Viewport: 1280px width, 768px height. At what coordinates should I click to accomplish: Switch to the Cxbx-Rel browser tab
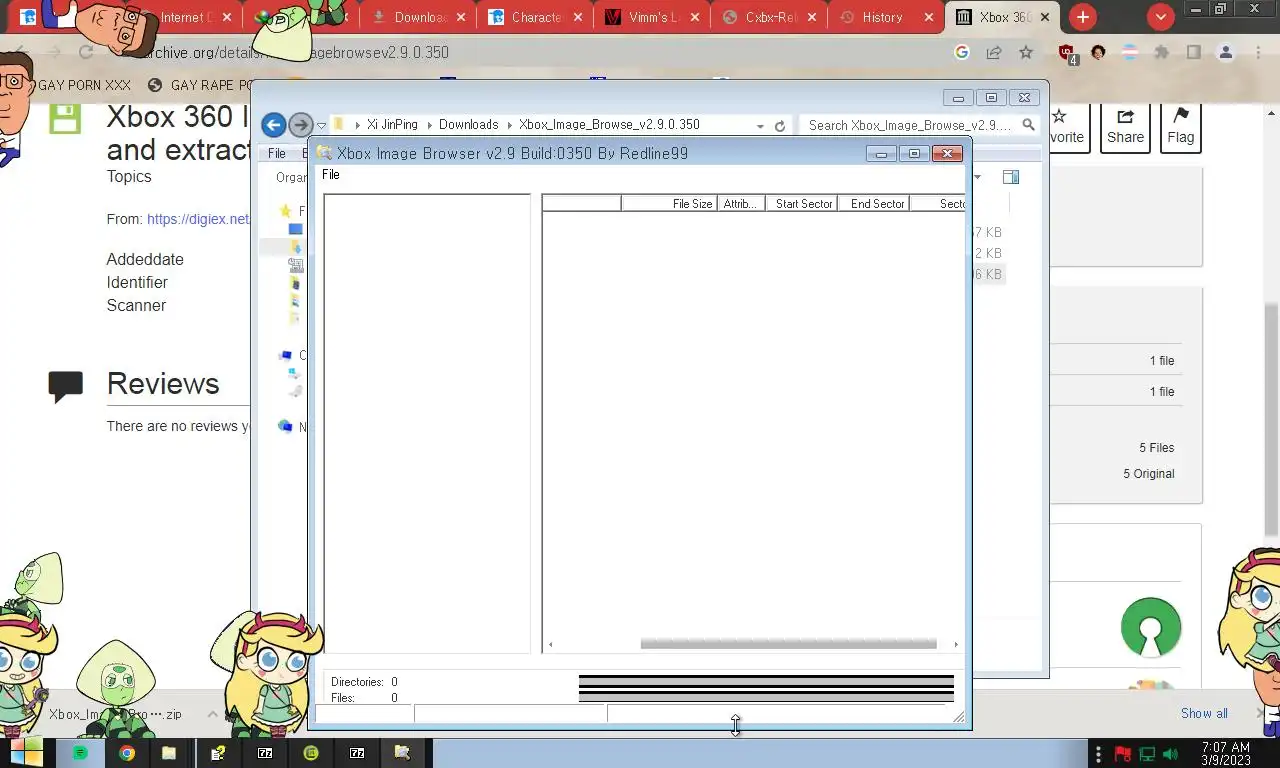point(769,17)
